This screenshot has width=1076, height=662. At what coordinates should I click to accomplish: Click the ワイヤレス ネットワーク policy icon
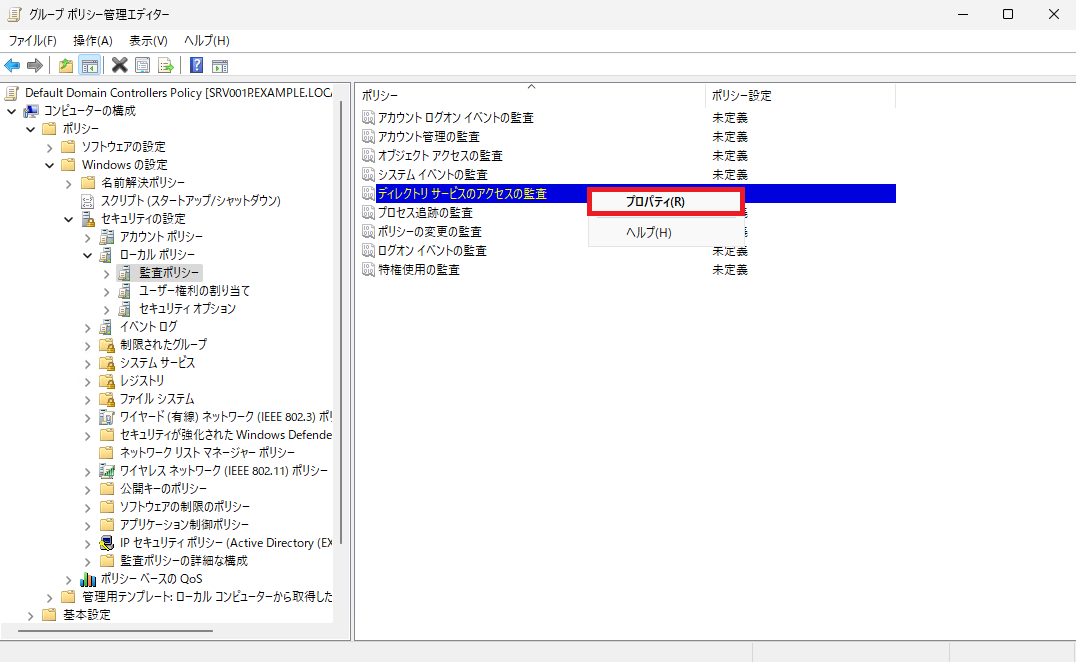[106, 471]
